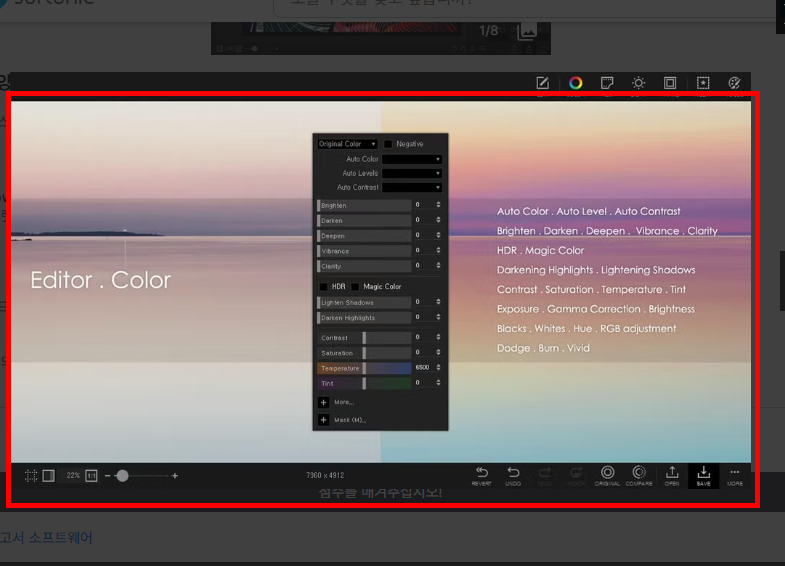Click the Contrast slider
Viewport: 785px width, 566px height.
[364, 338]
